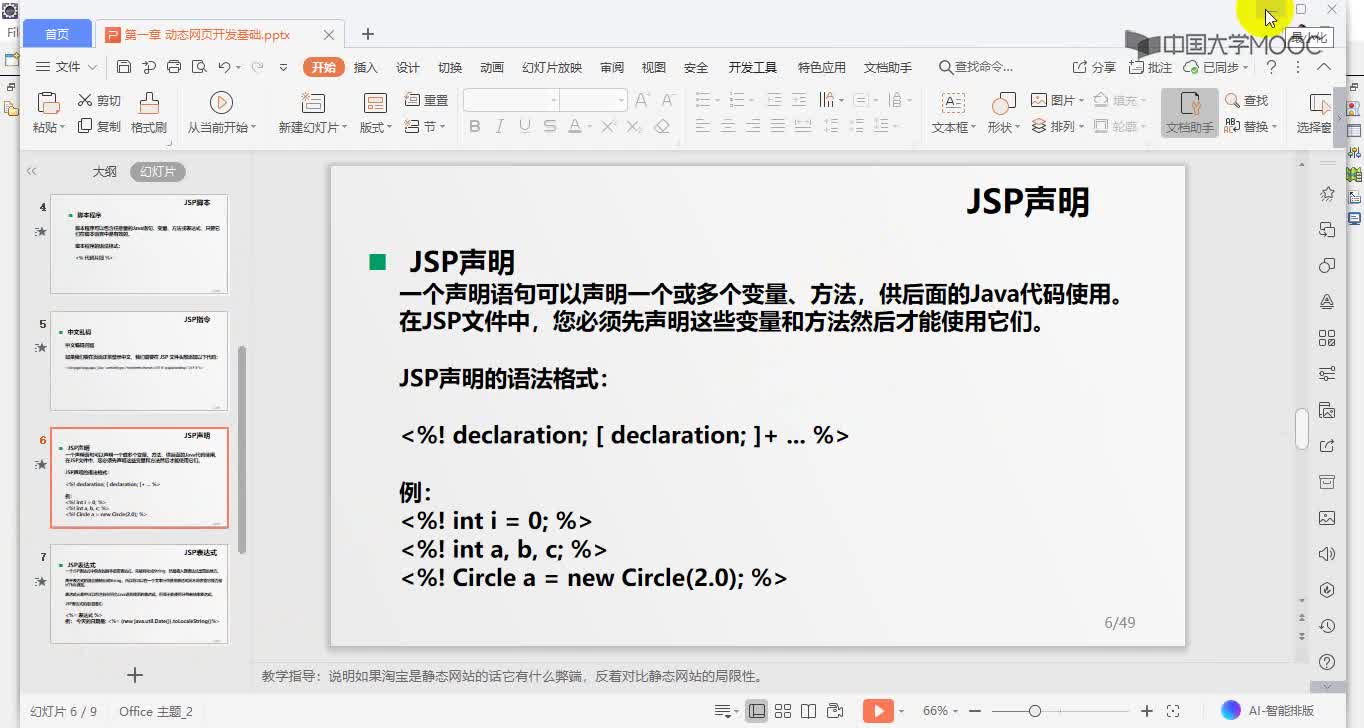
Task: Start slideshow from current slide icon
Action: 221,103
